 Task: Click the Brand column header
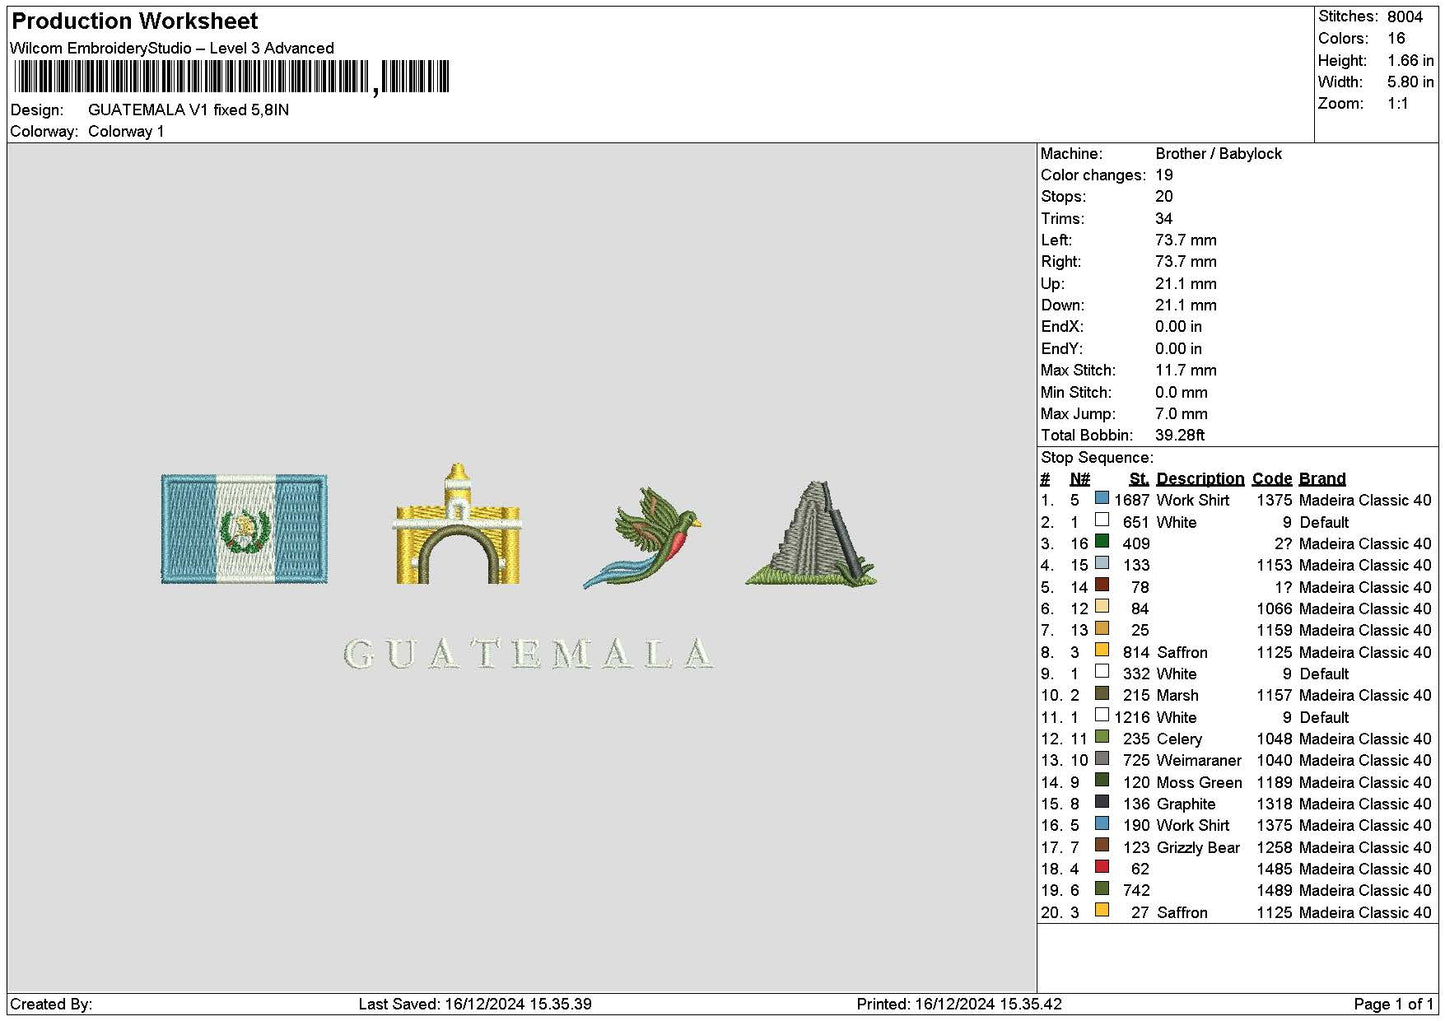click(1322, 479)
